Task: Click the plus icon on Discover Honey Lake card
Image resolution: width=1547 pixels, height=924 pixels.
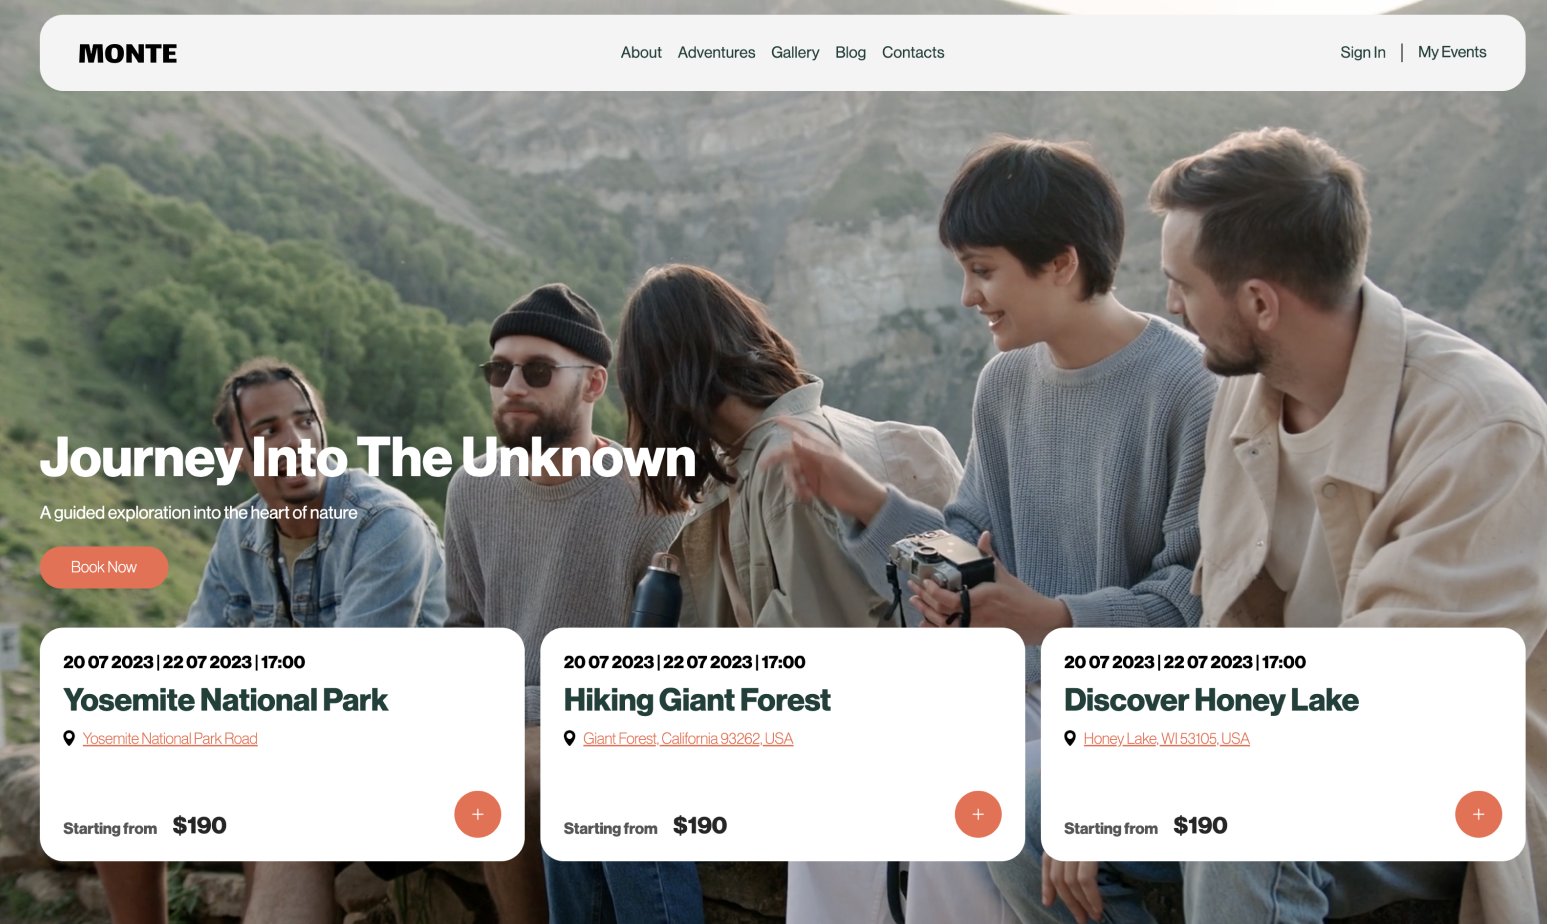Action: pyautogui.click(x=1478, y=814)
